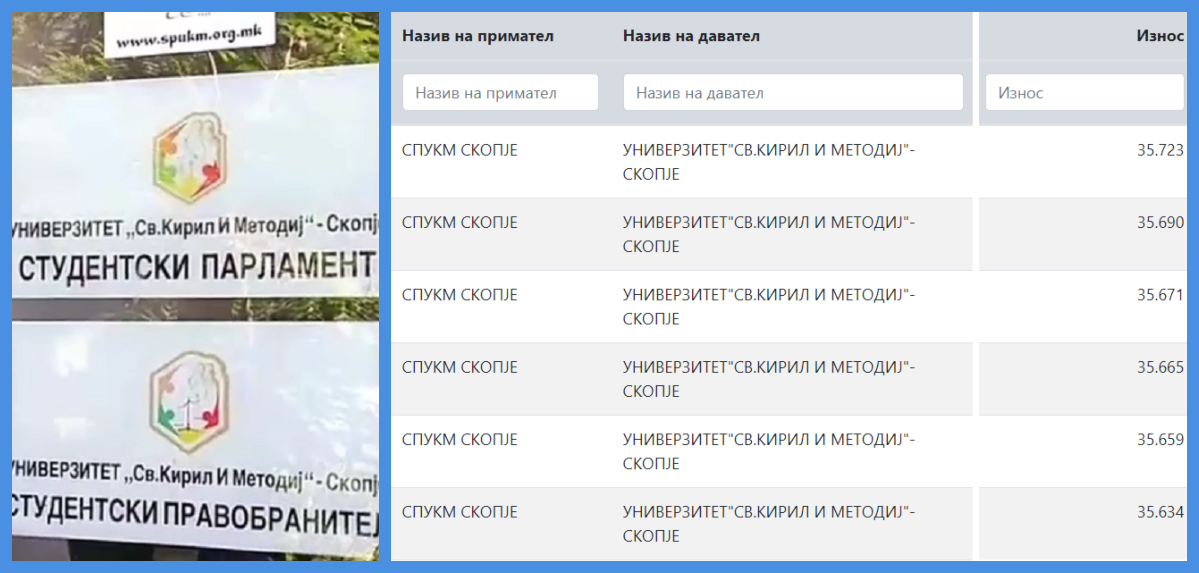Click the 'Назив на примател' filter input
The height and width of the screenshot is (573, 1199).
pos(500,93)
